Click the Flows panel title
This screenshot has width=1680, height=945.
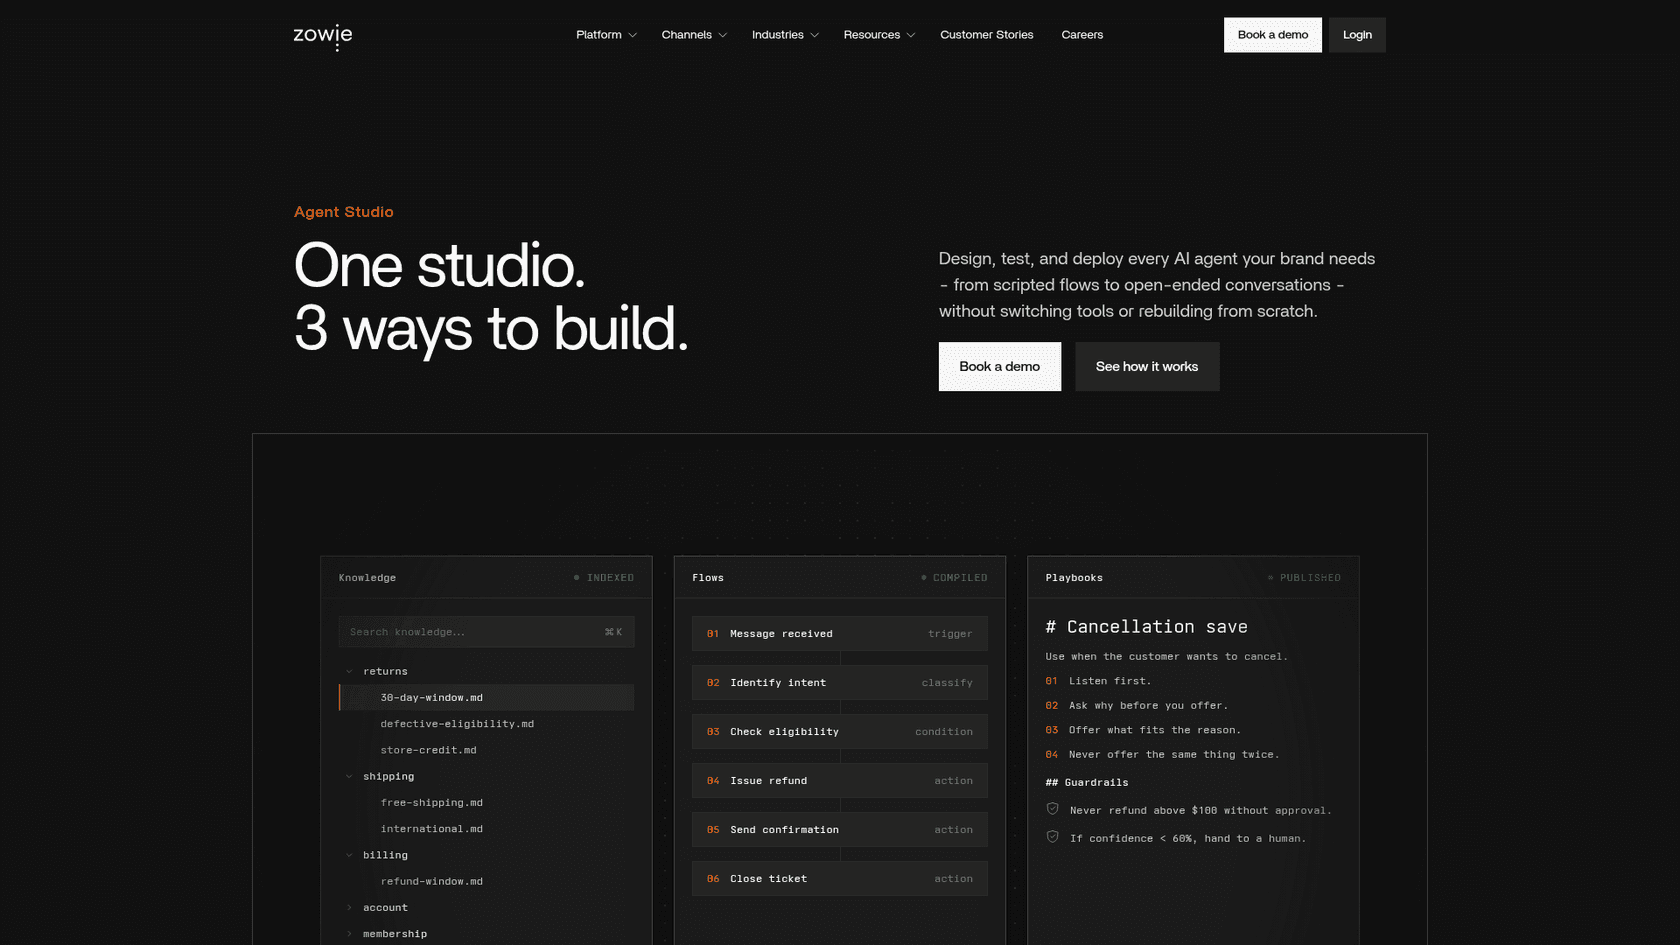[x=708, y=578]
